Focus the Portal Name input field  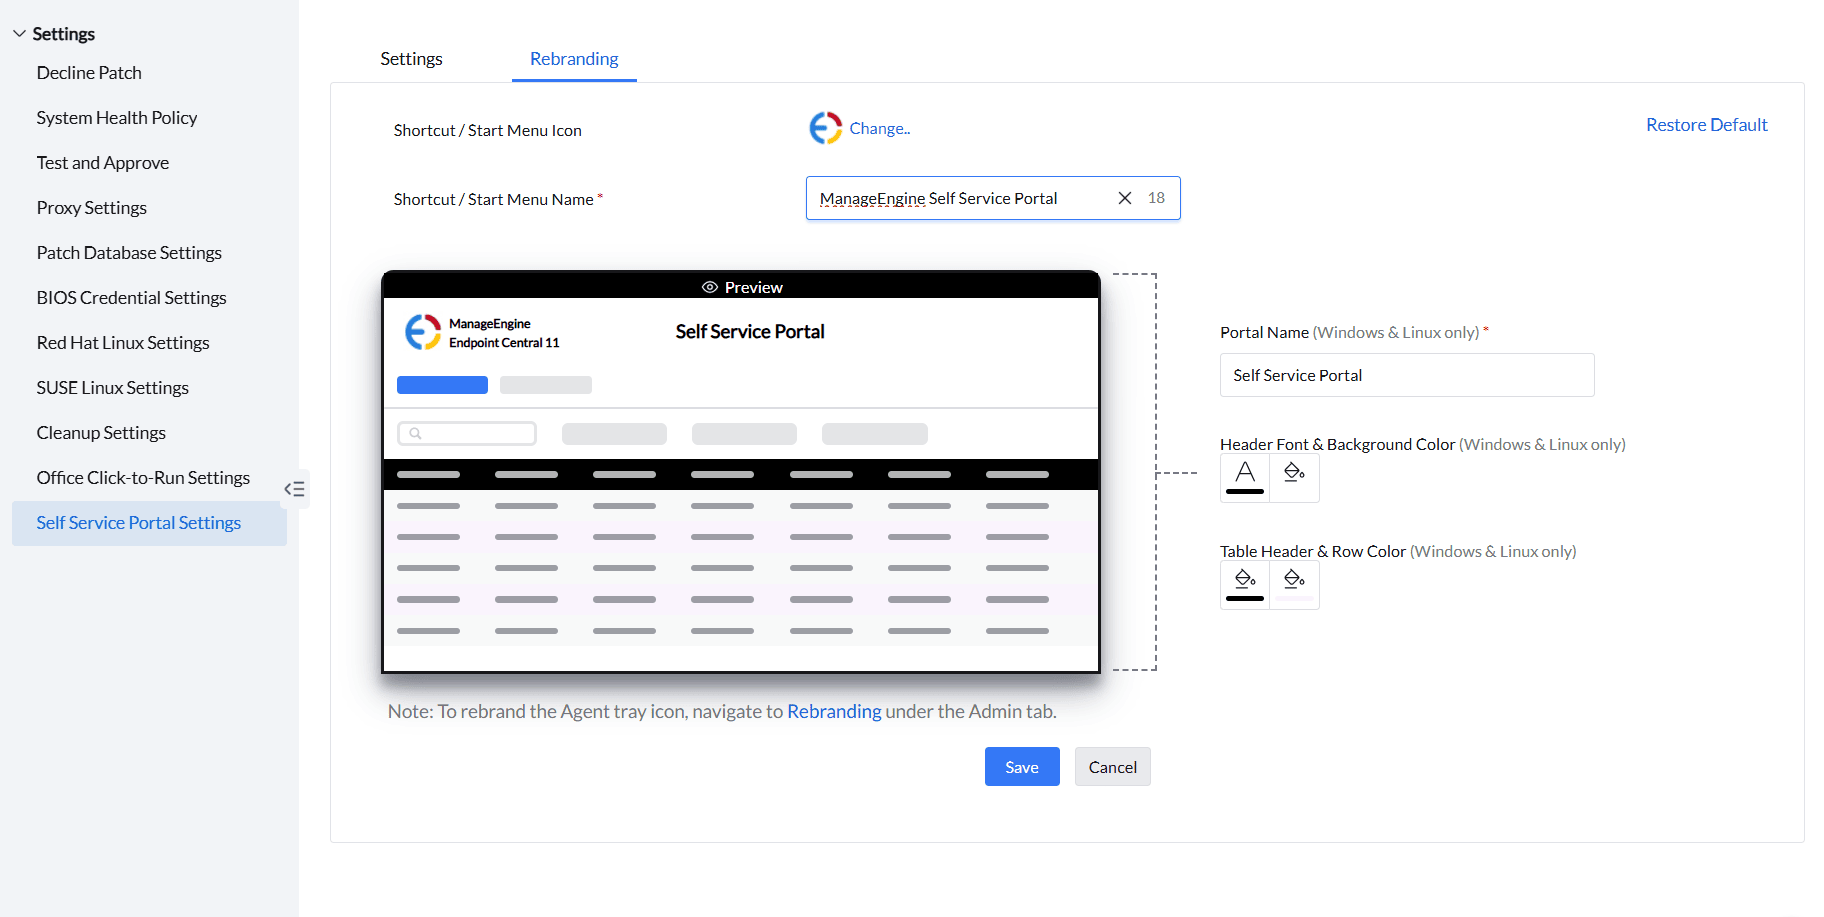coord(1407,375)
